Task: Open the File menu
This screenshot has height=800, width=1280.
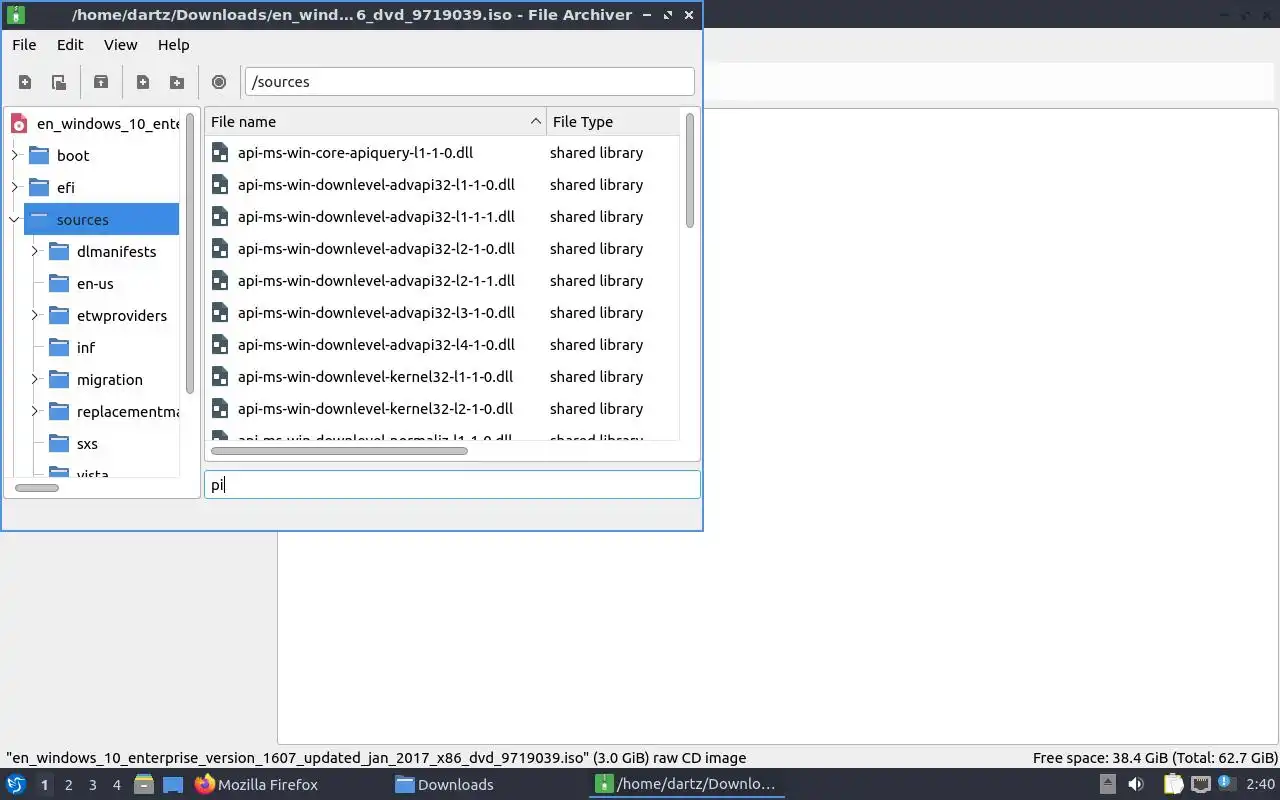Action: (24, 45)
